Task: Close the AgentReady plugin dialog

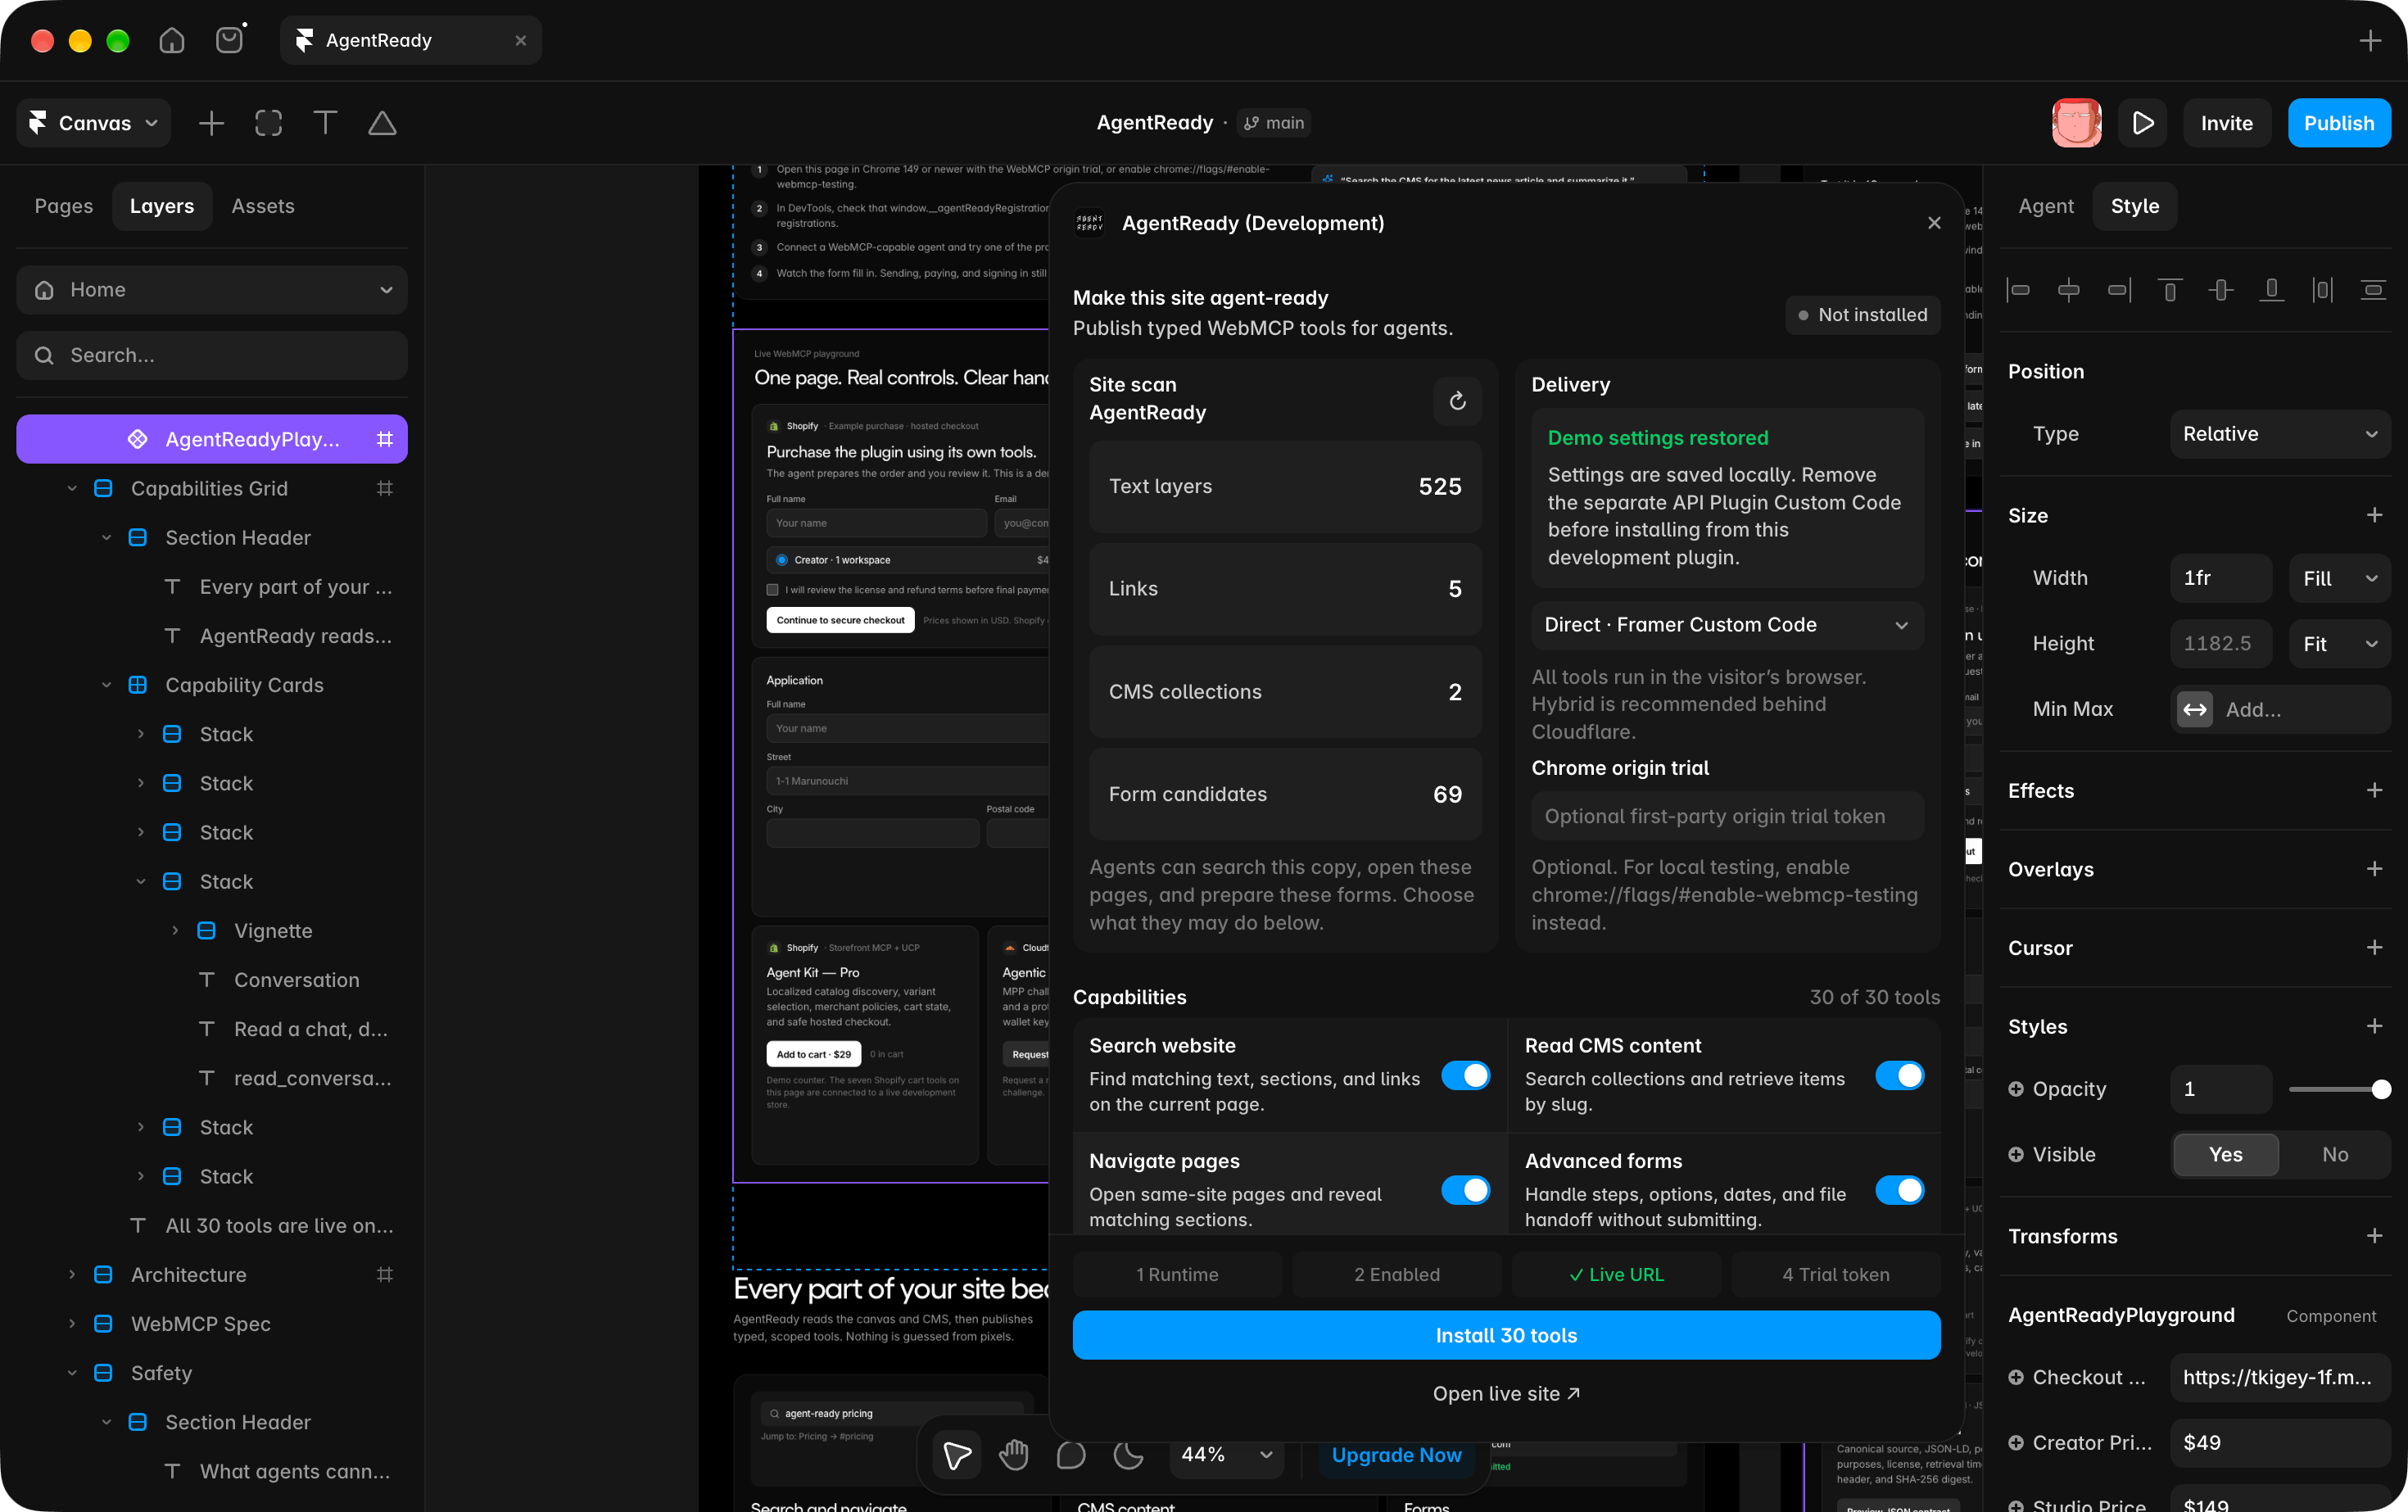Action: 1934,223
